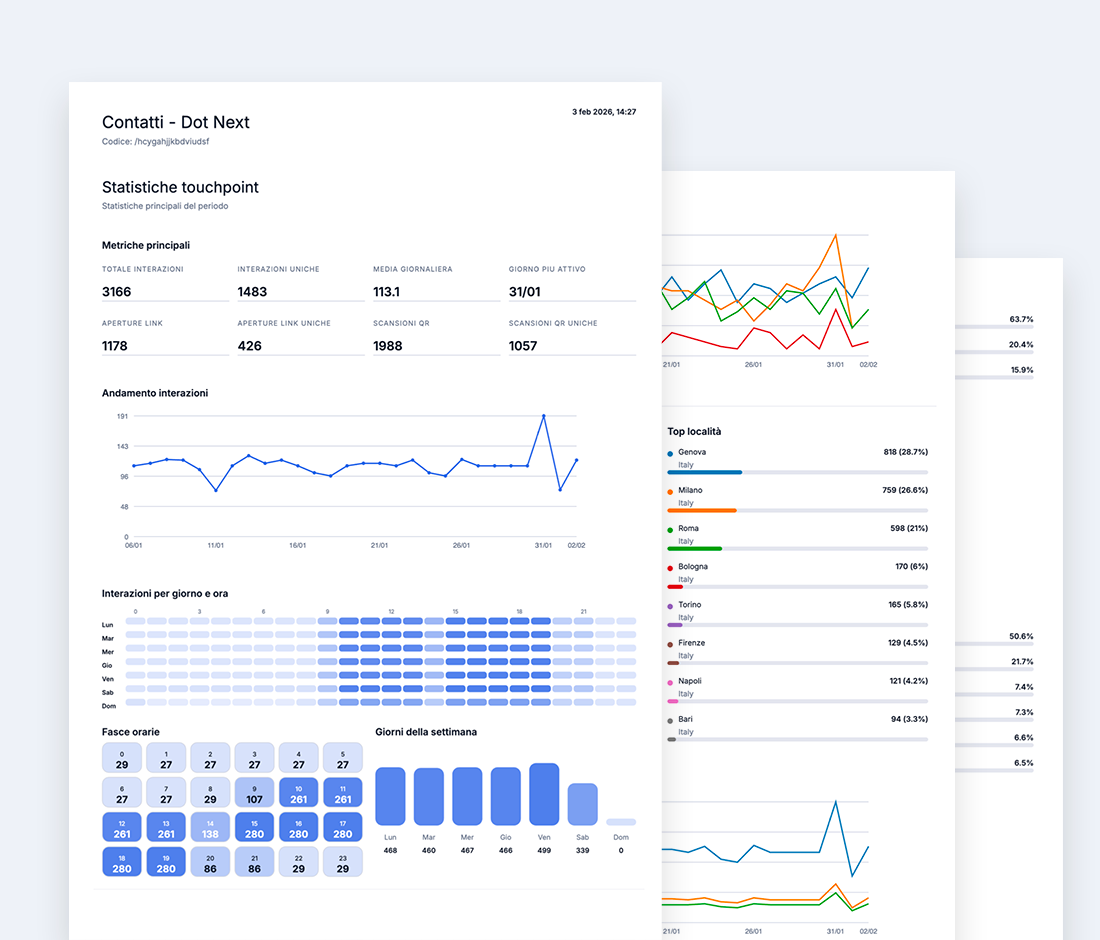
Task: Select the Sab bar in weekday chart
Action: 582,804
